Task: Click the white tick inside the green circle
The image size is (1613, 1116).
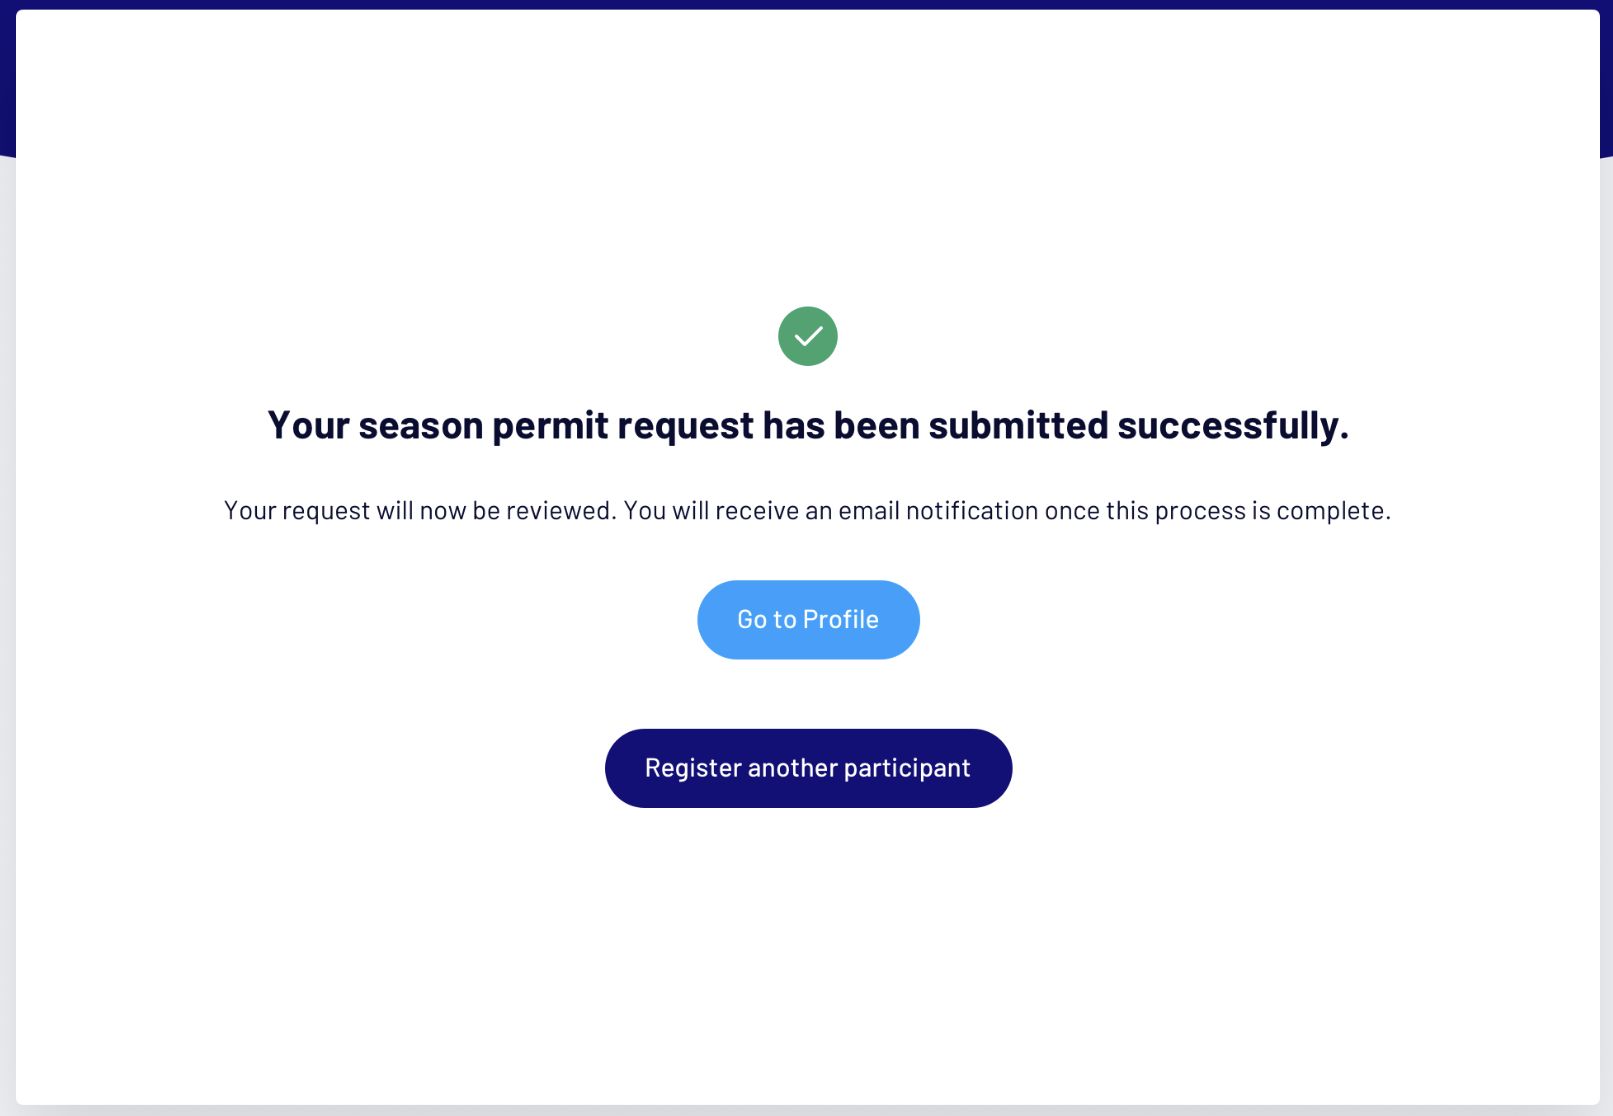Action: click(x=808, y=337)
